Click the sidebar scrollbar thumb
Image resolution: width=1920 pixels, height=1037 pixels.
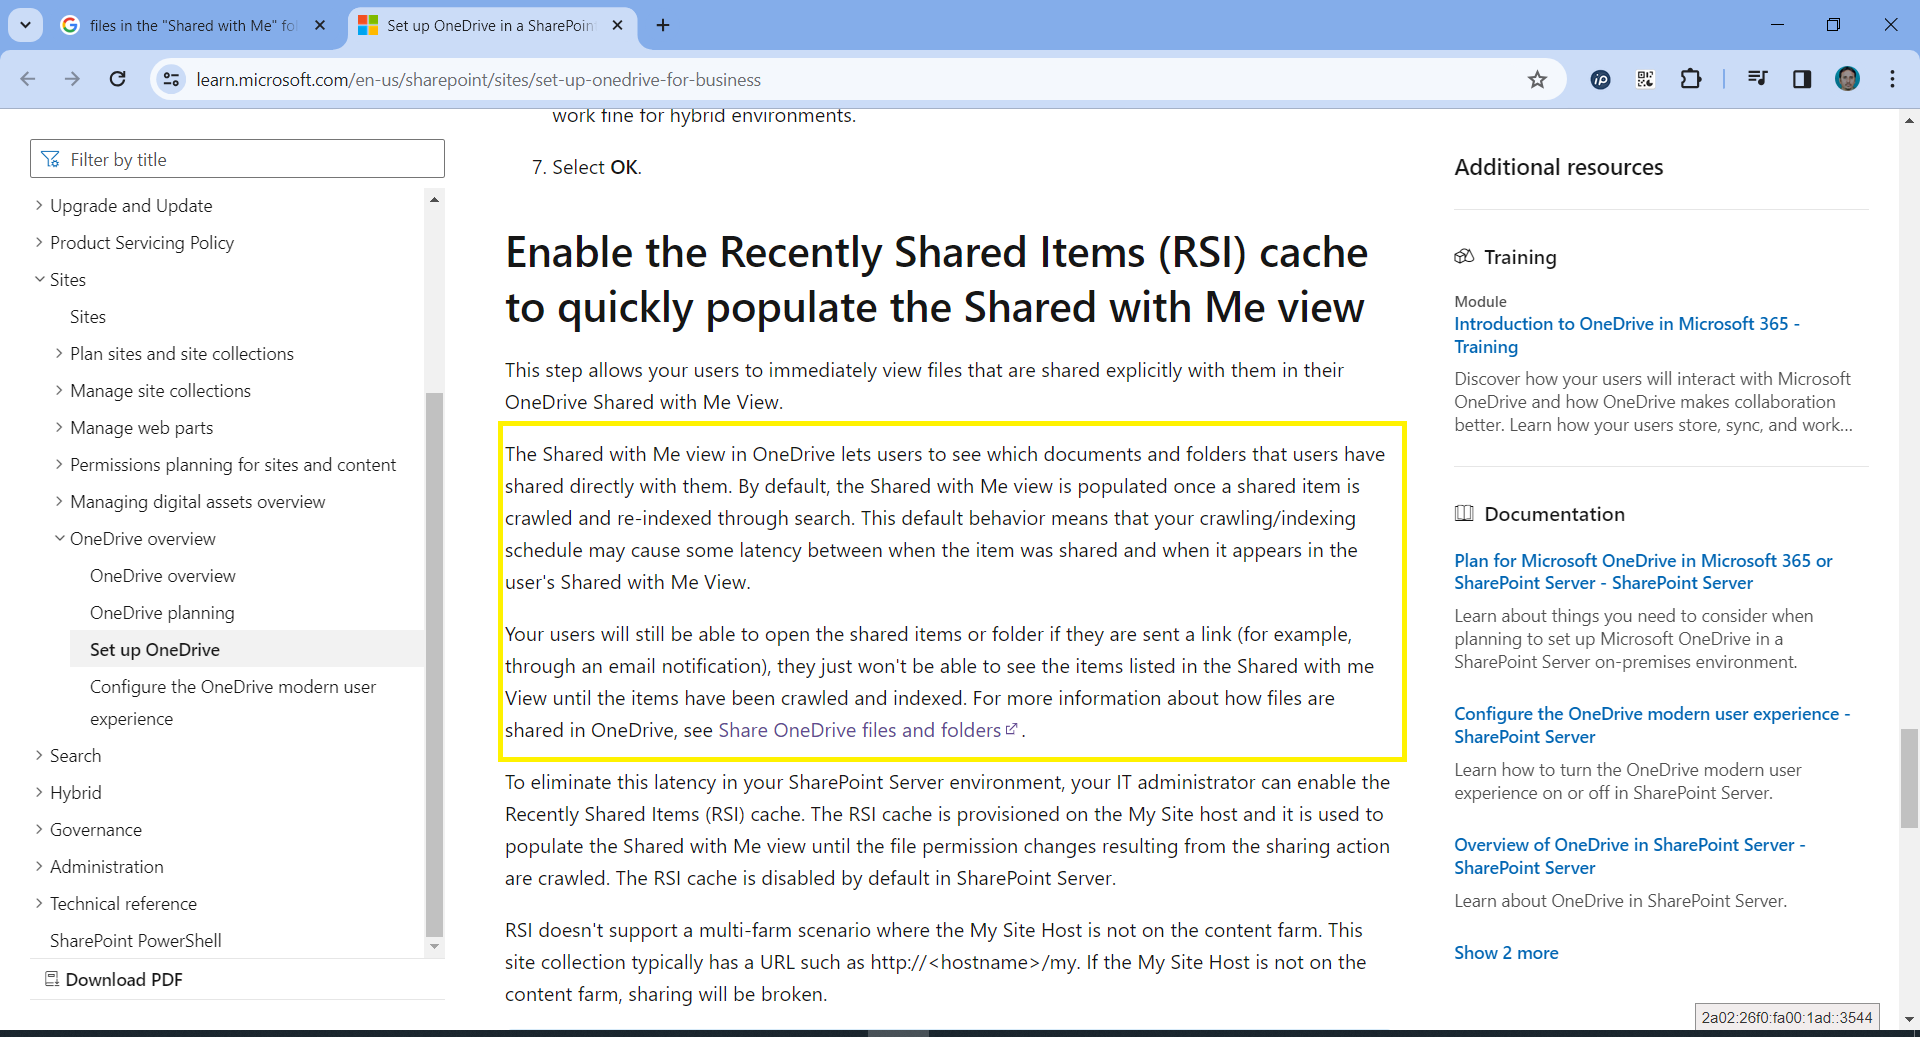click(x=434, y=663)
